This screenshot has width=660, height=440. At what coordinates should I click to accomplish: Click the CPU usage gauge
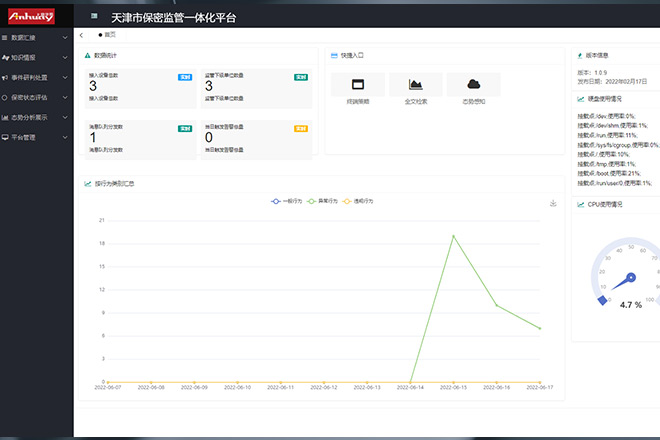pos(628,275)
